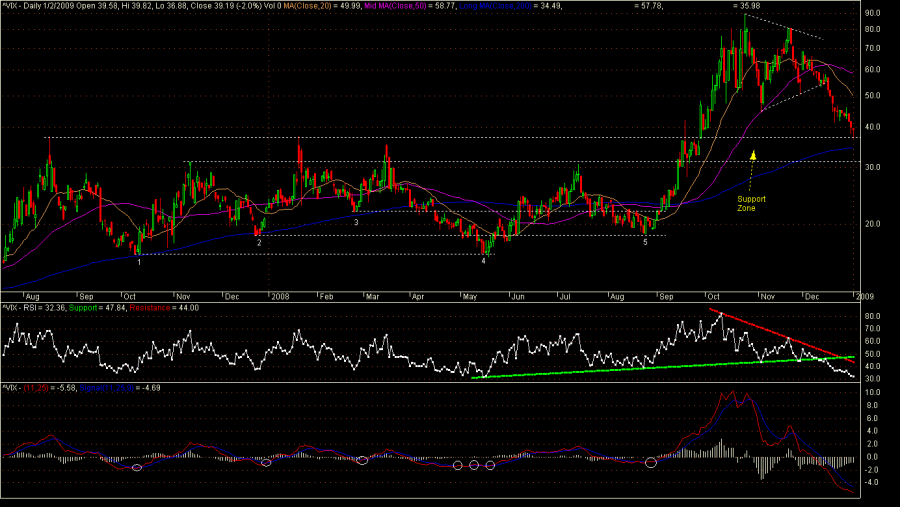Click the "^VIX - RSI = 32.36" panel title
900x507 pixels.
coord(33,308)
